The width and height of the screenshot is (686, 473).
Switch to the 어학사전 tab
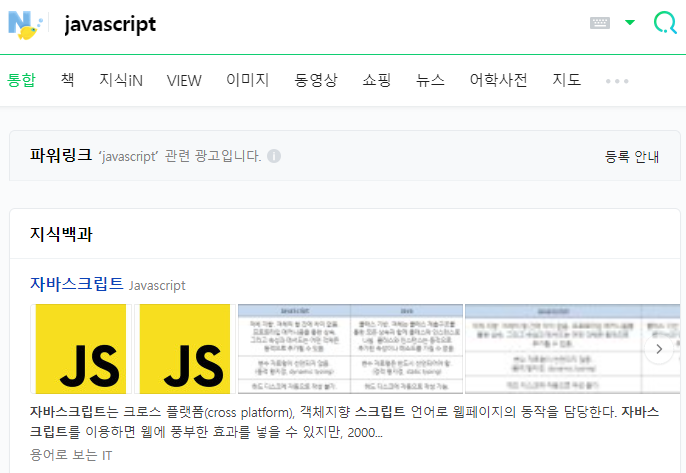pos(498,80)
